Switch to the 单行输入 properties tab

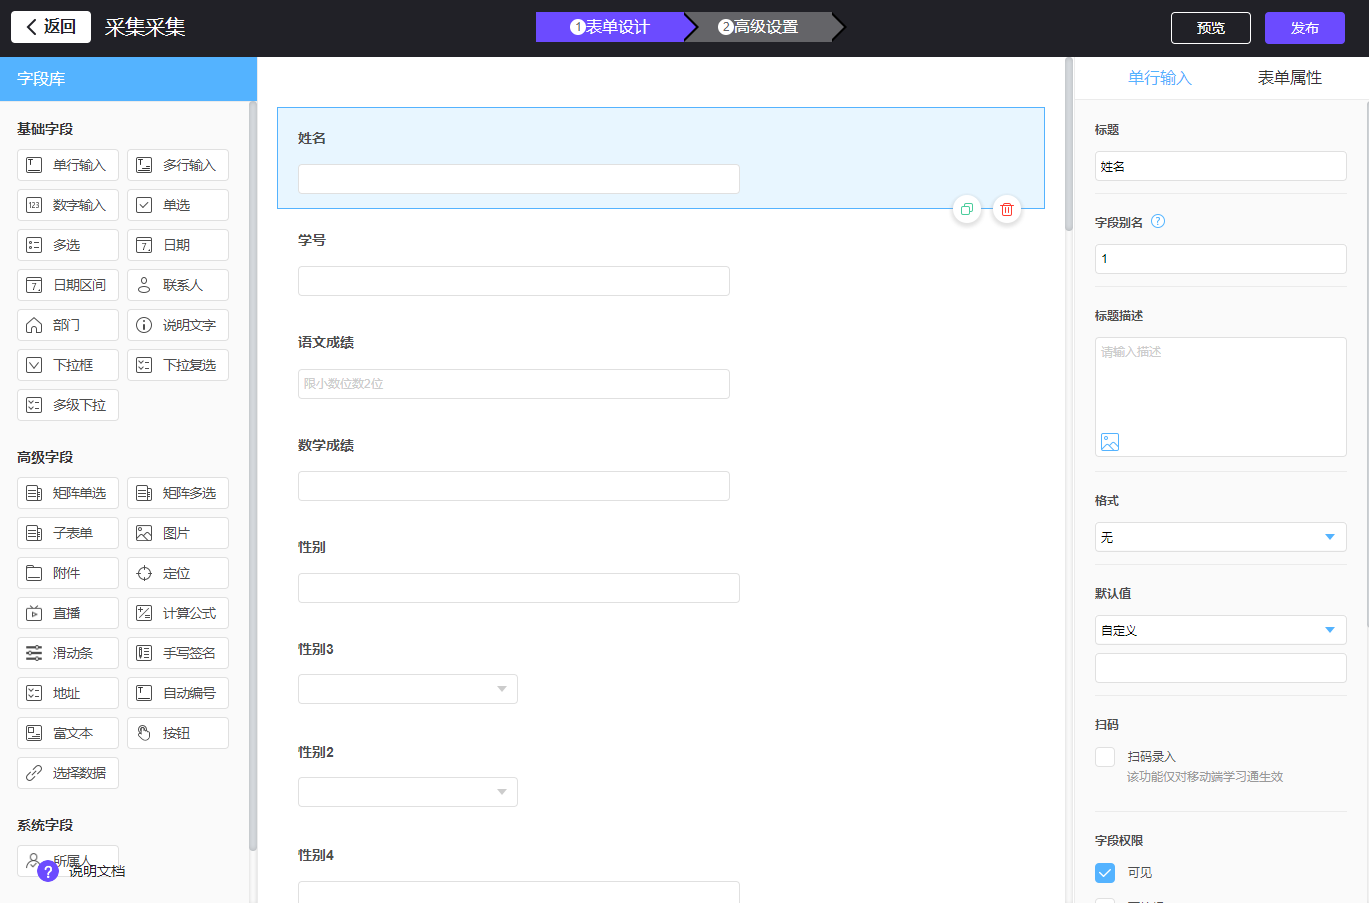(x=1160, y=78)
